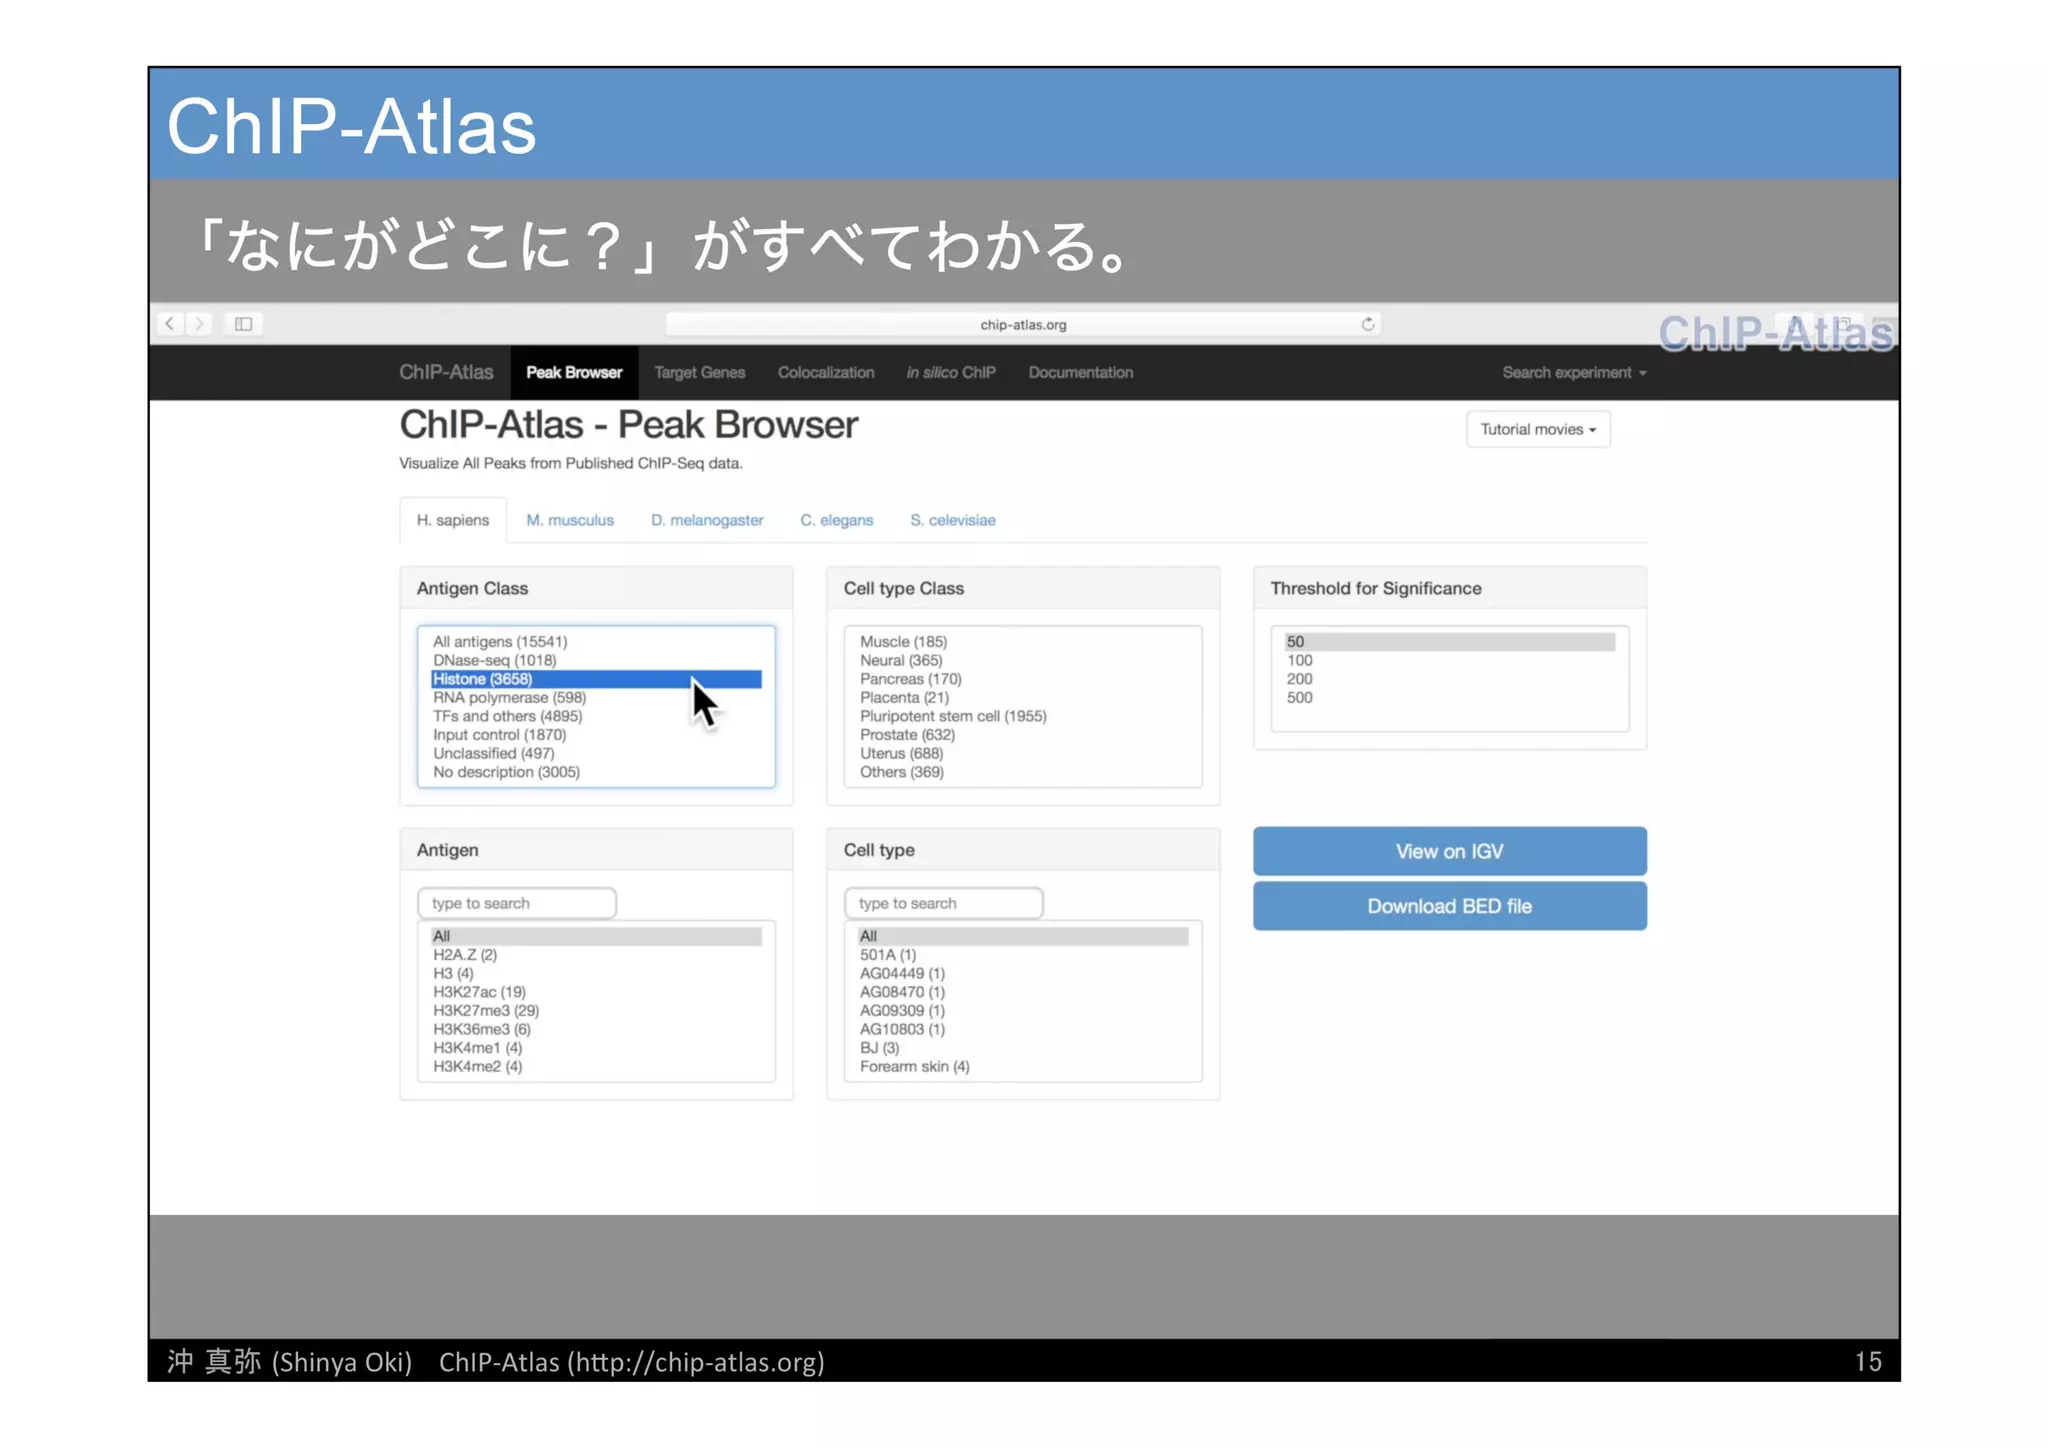
Task: Reload the page with the refresh icon
Action: point(1367,324)
